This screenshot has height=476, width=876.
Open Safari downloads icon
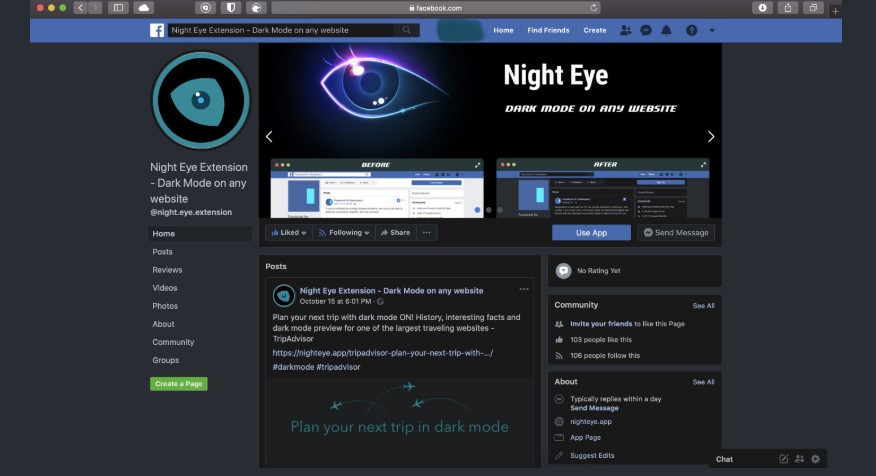click(x=762, y=8)
